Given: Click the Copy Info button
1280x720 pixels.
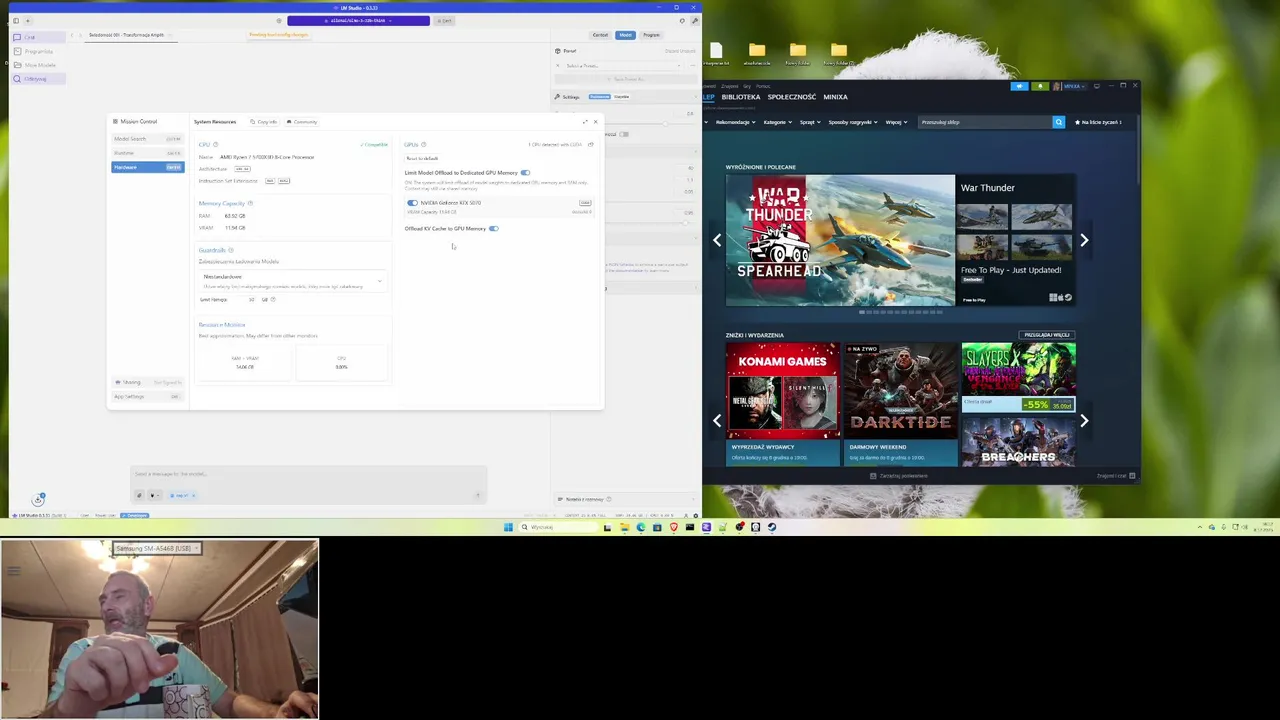Looking at the screenshot, I should pos(264,122).
